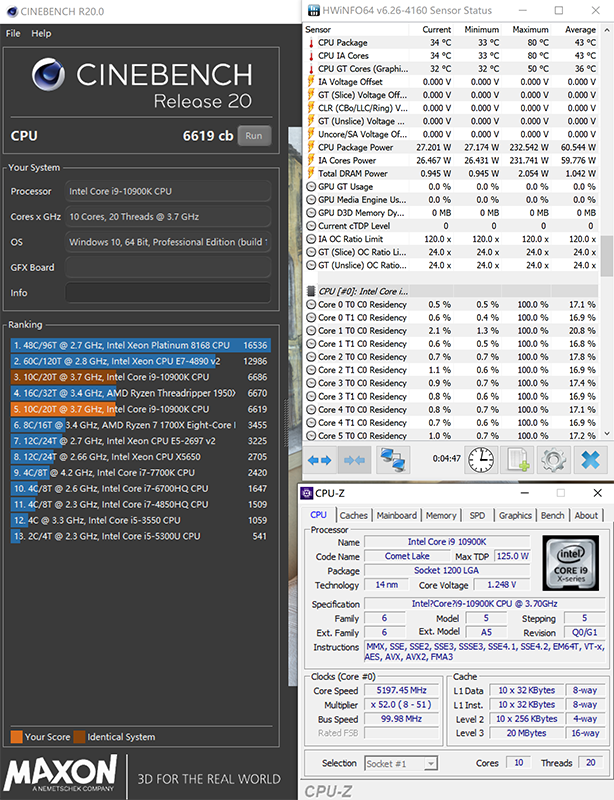
Task: Click the OS field in Cinebench
Action: coord(168,242)
